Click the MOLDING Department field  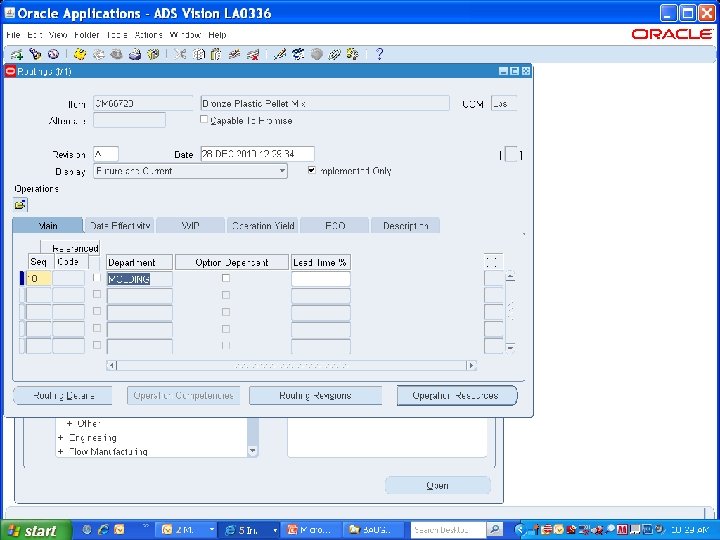point(140,279)
